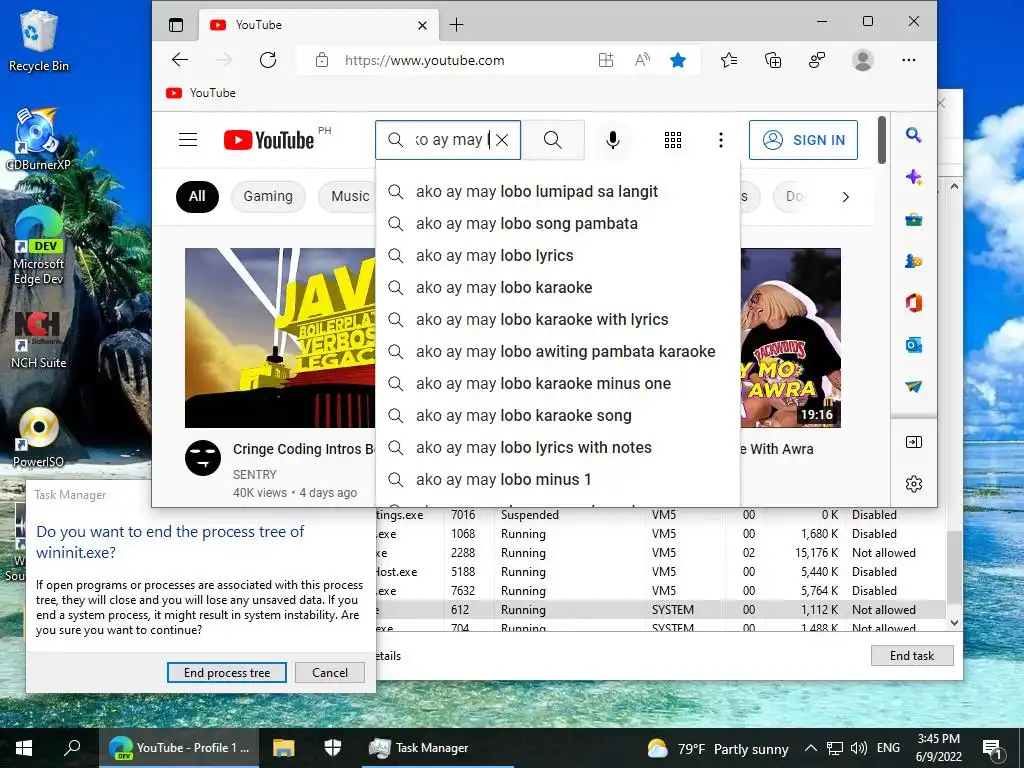Image resolution: width=1024 pixels, height=768 pixels.
Task: Refresh the YouTube page
Action: pyautogui.click(x=268, y=60)
